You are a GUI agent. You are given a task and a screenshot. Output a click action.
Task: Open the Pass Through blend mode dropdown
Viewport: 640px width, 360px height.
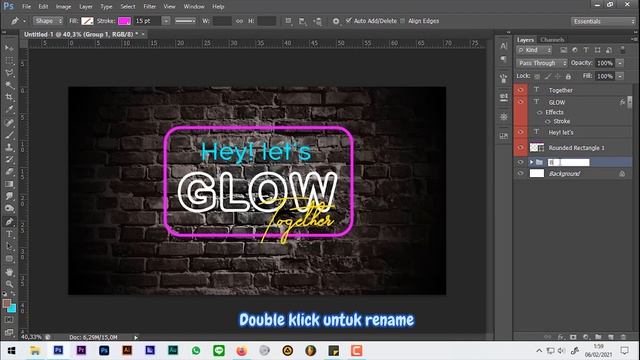tap(542, 63)
